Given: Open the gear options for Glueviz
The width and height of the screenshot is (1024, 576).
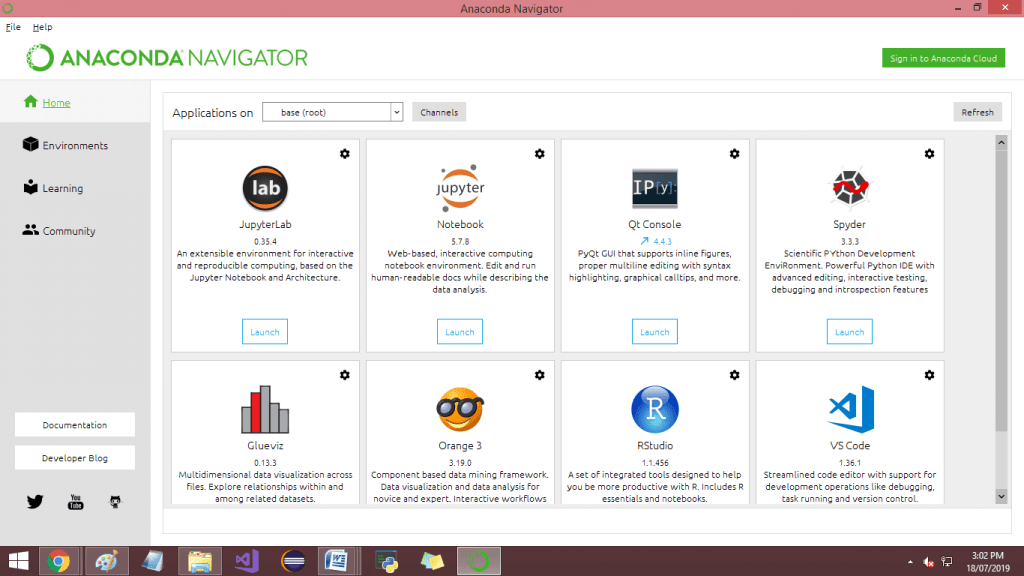Looking at the screenshot, I should pyautogui.click(x=344, y=374).
